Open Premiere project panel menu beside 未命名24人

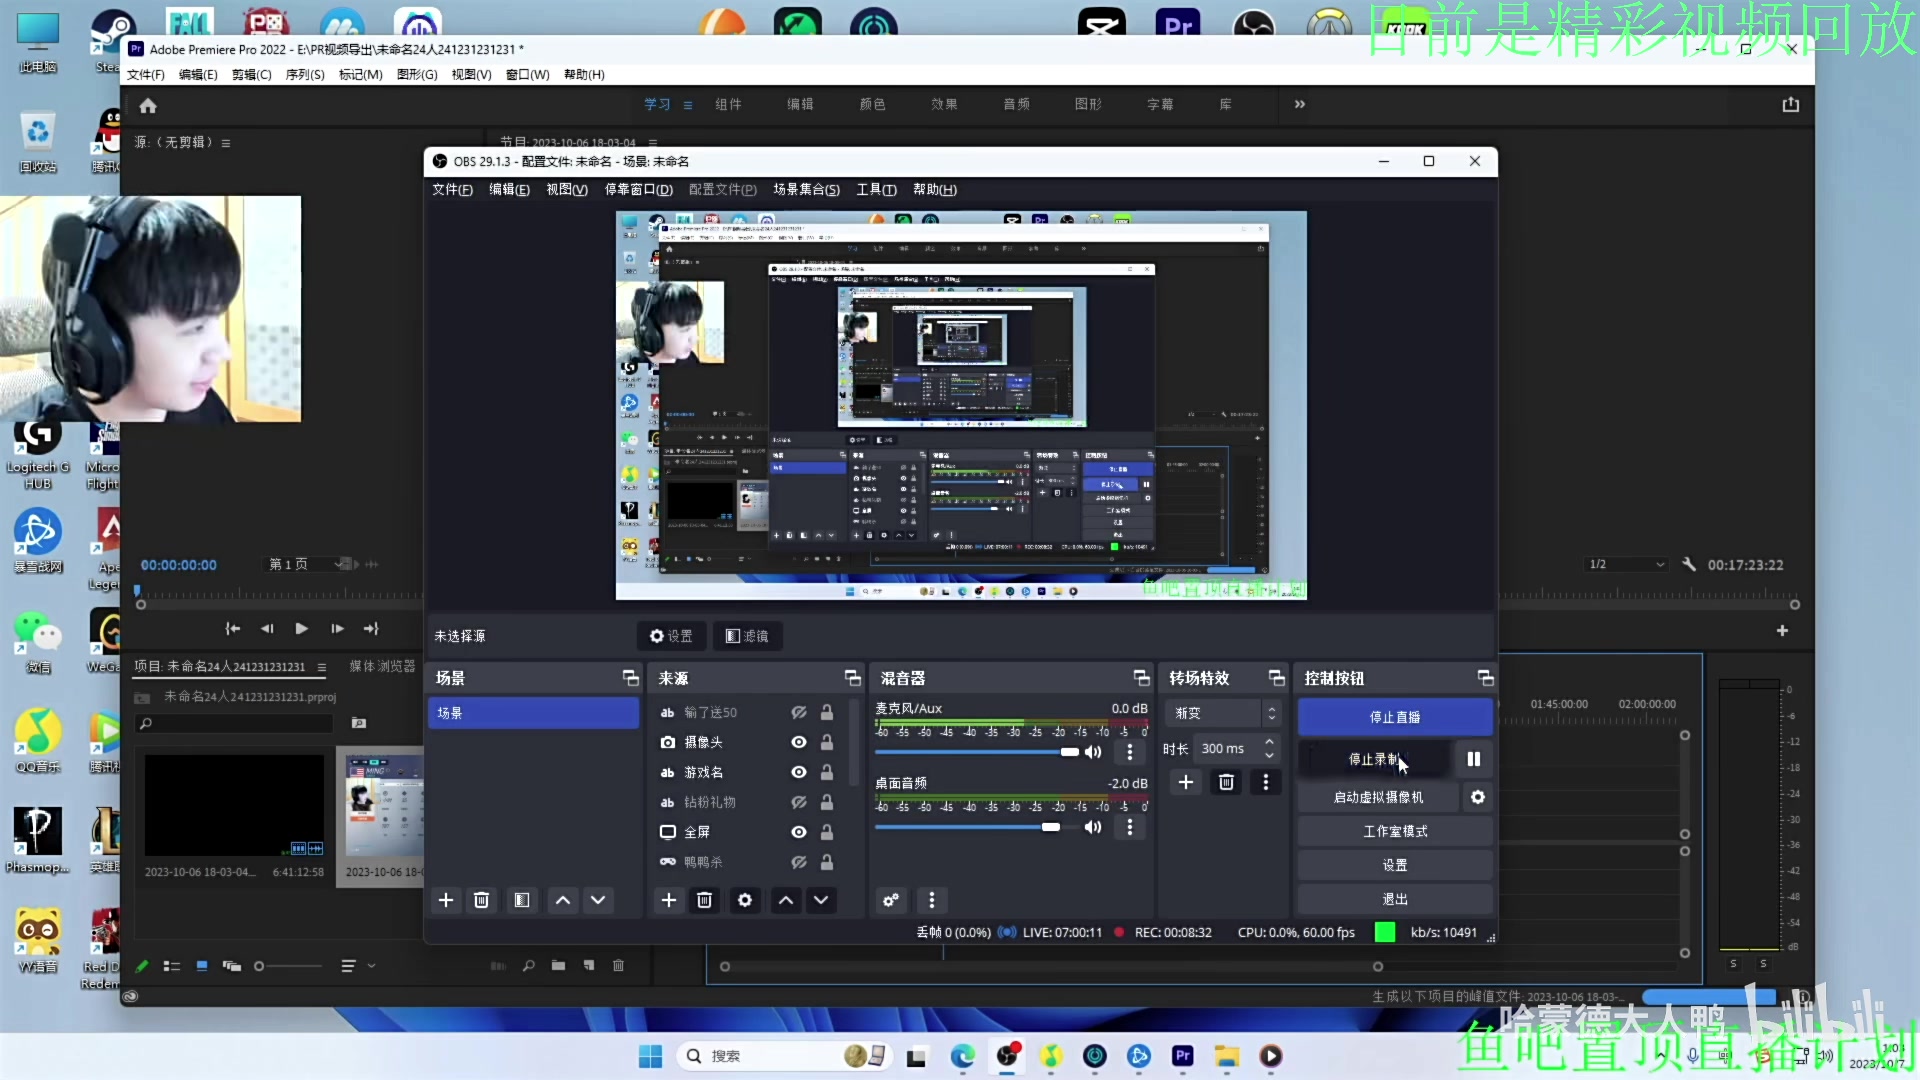click(322, 667)
